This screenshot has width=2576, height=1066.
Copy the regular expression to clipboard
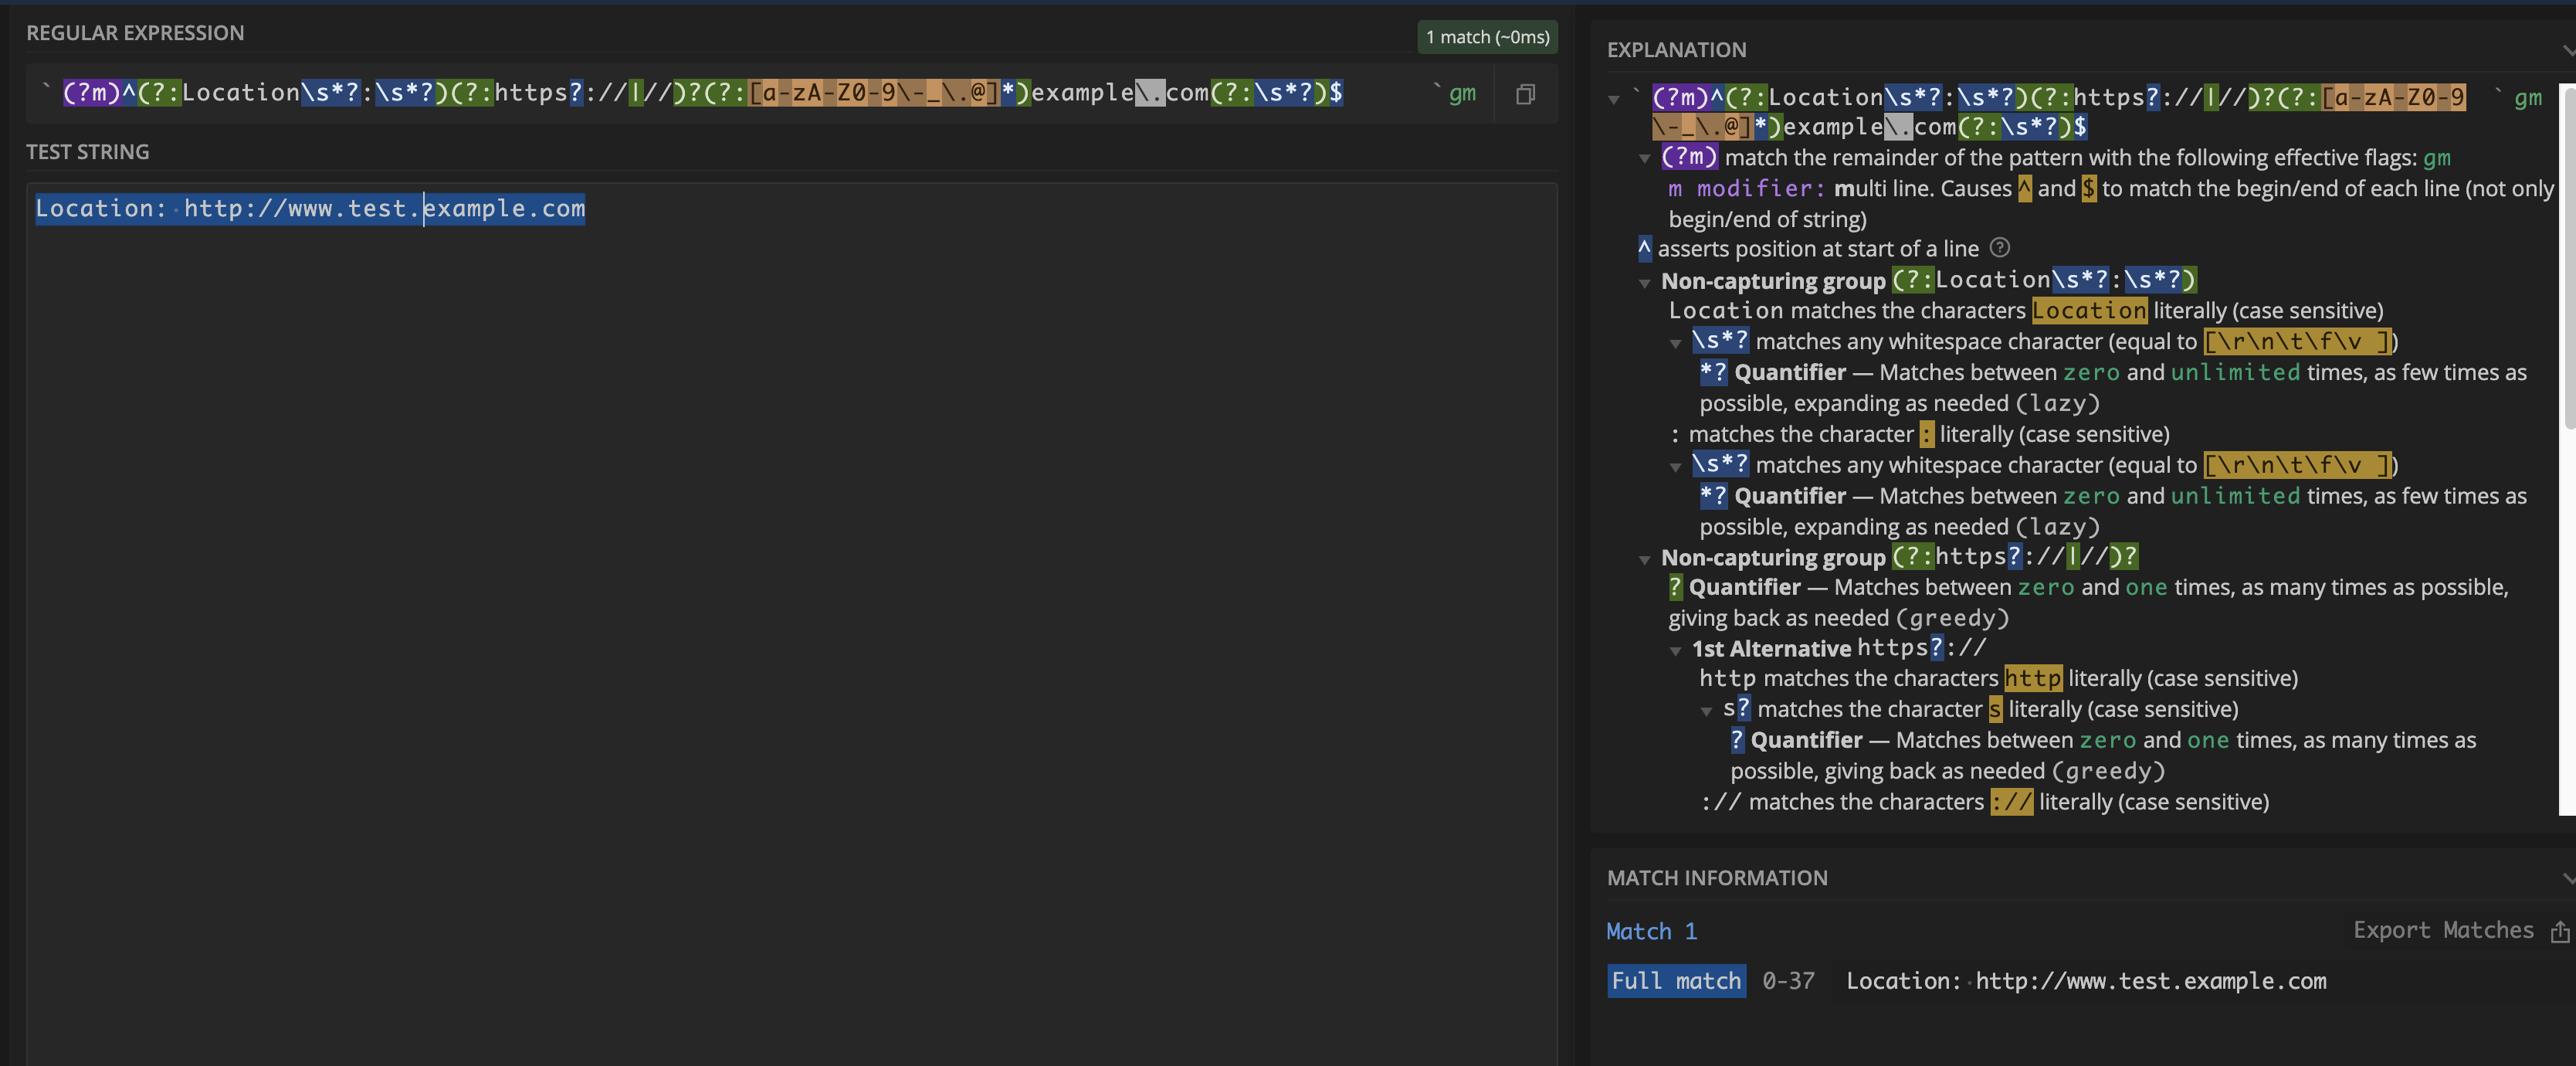pos(1525,94)
